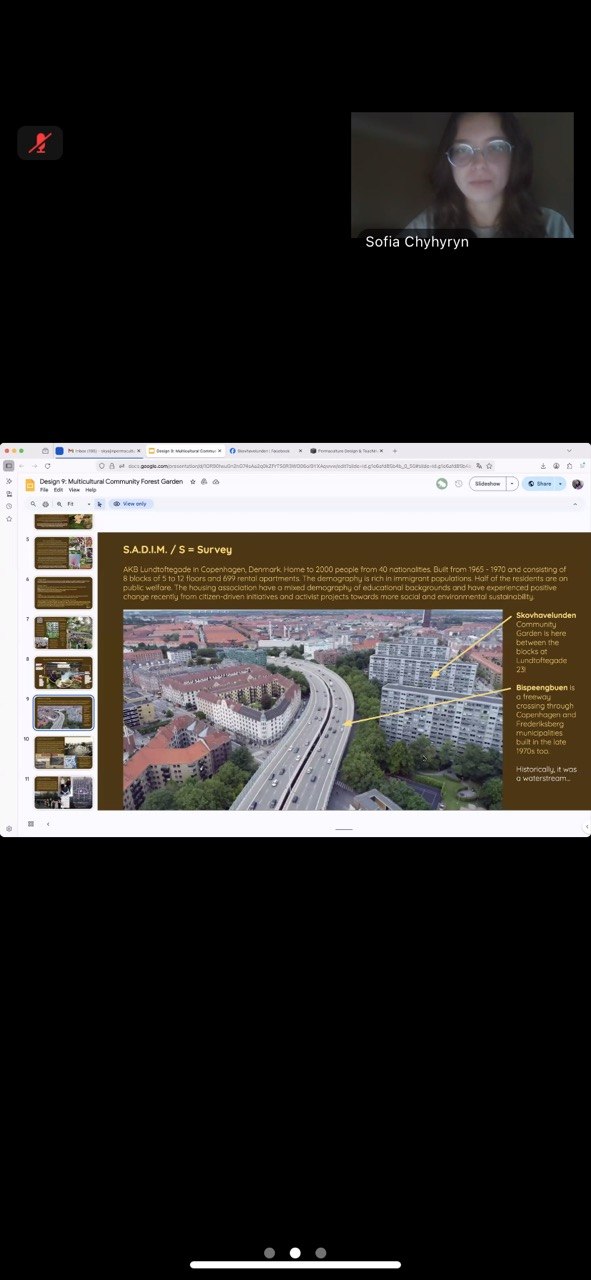
Task: Open grid view of slides
Action: [x=31, y=824]
